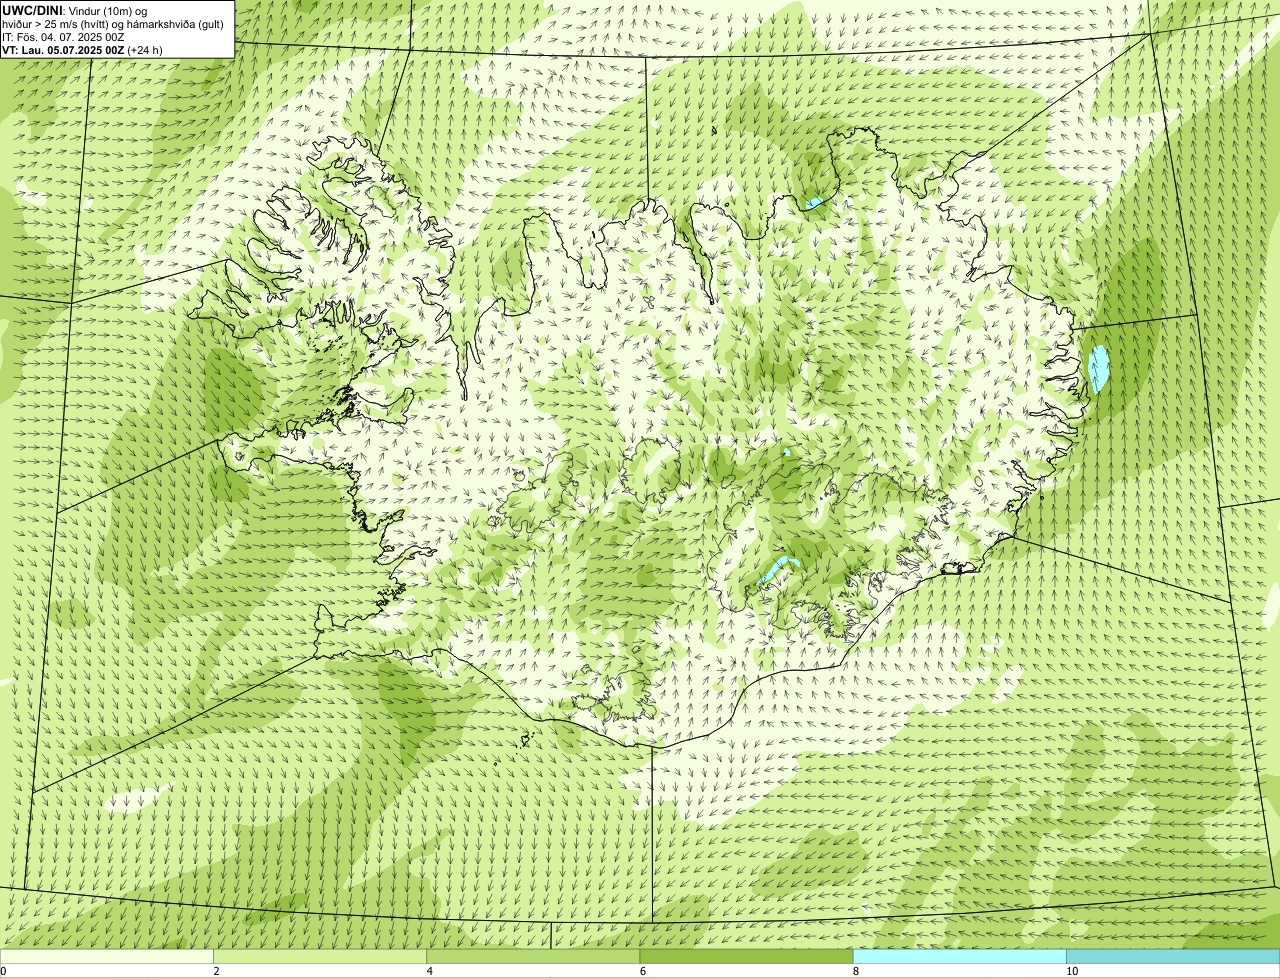
Task: Click the legend scale label "6"
Action: coord(643,971)
